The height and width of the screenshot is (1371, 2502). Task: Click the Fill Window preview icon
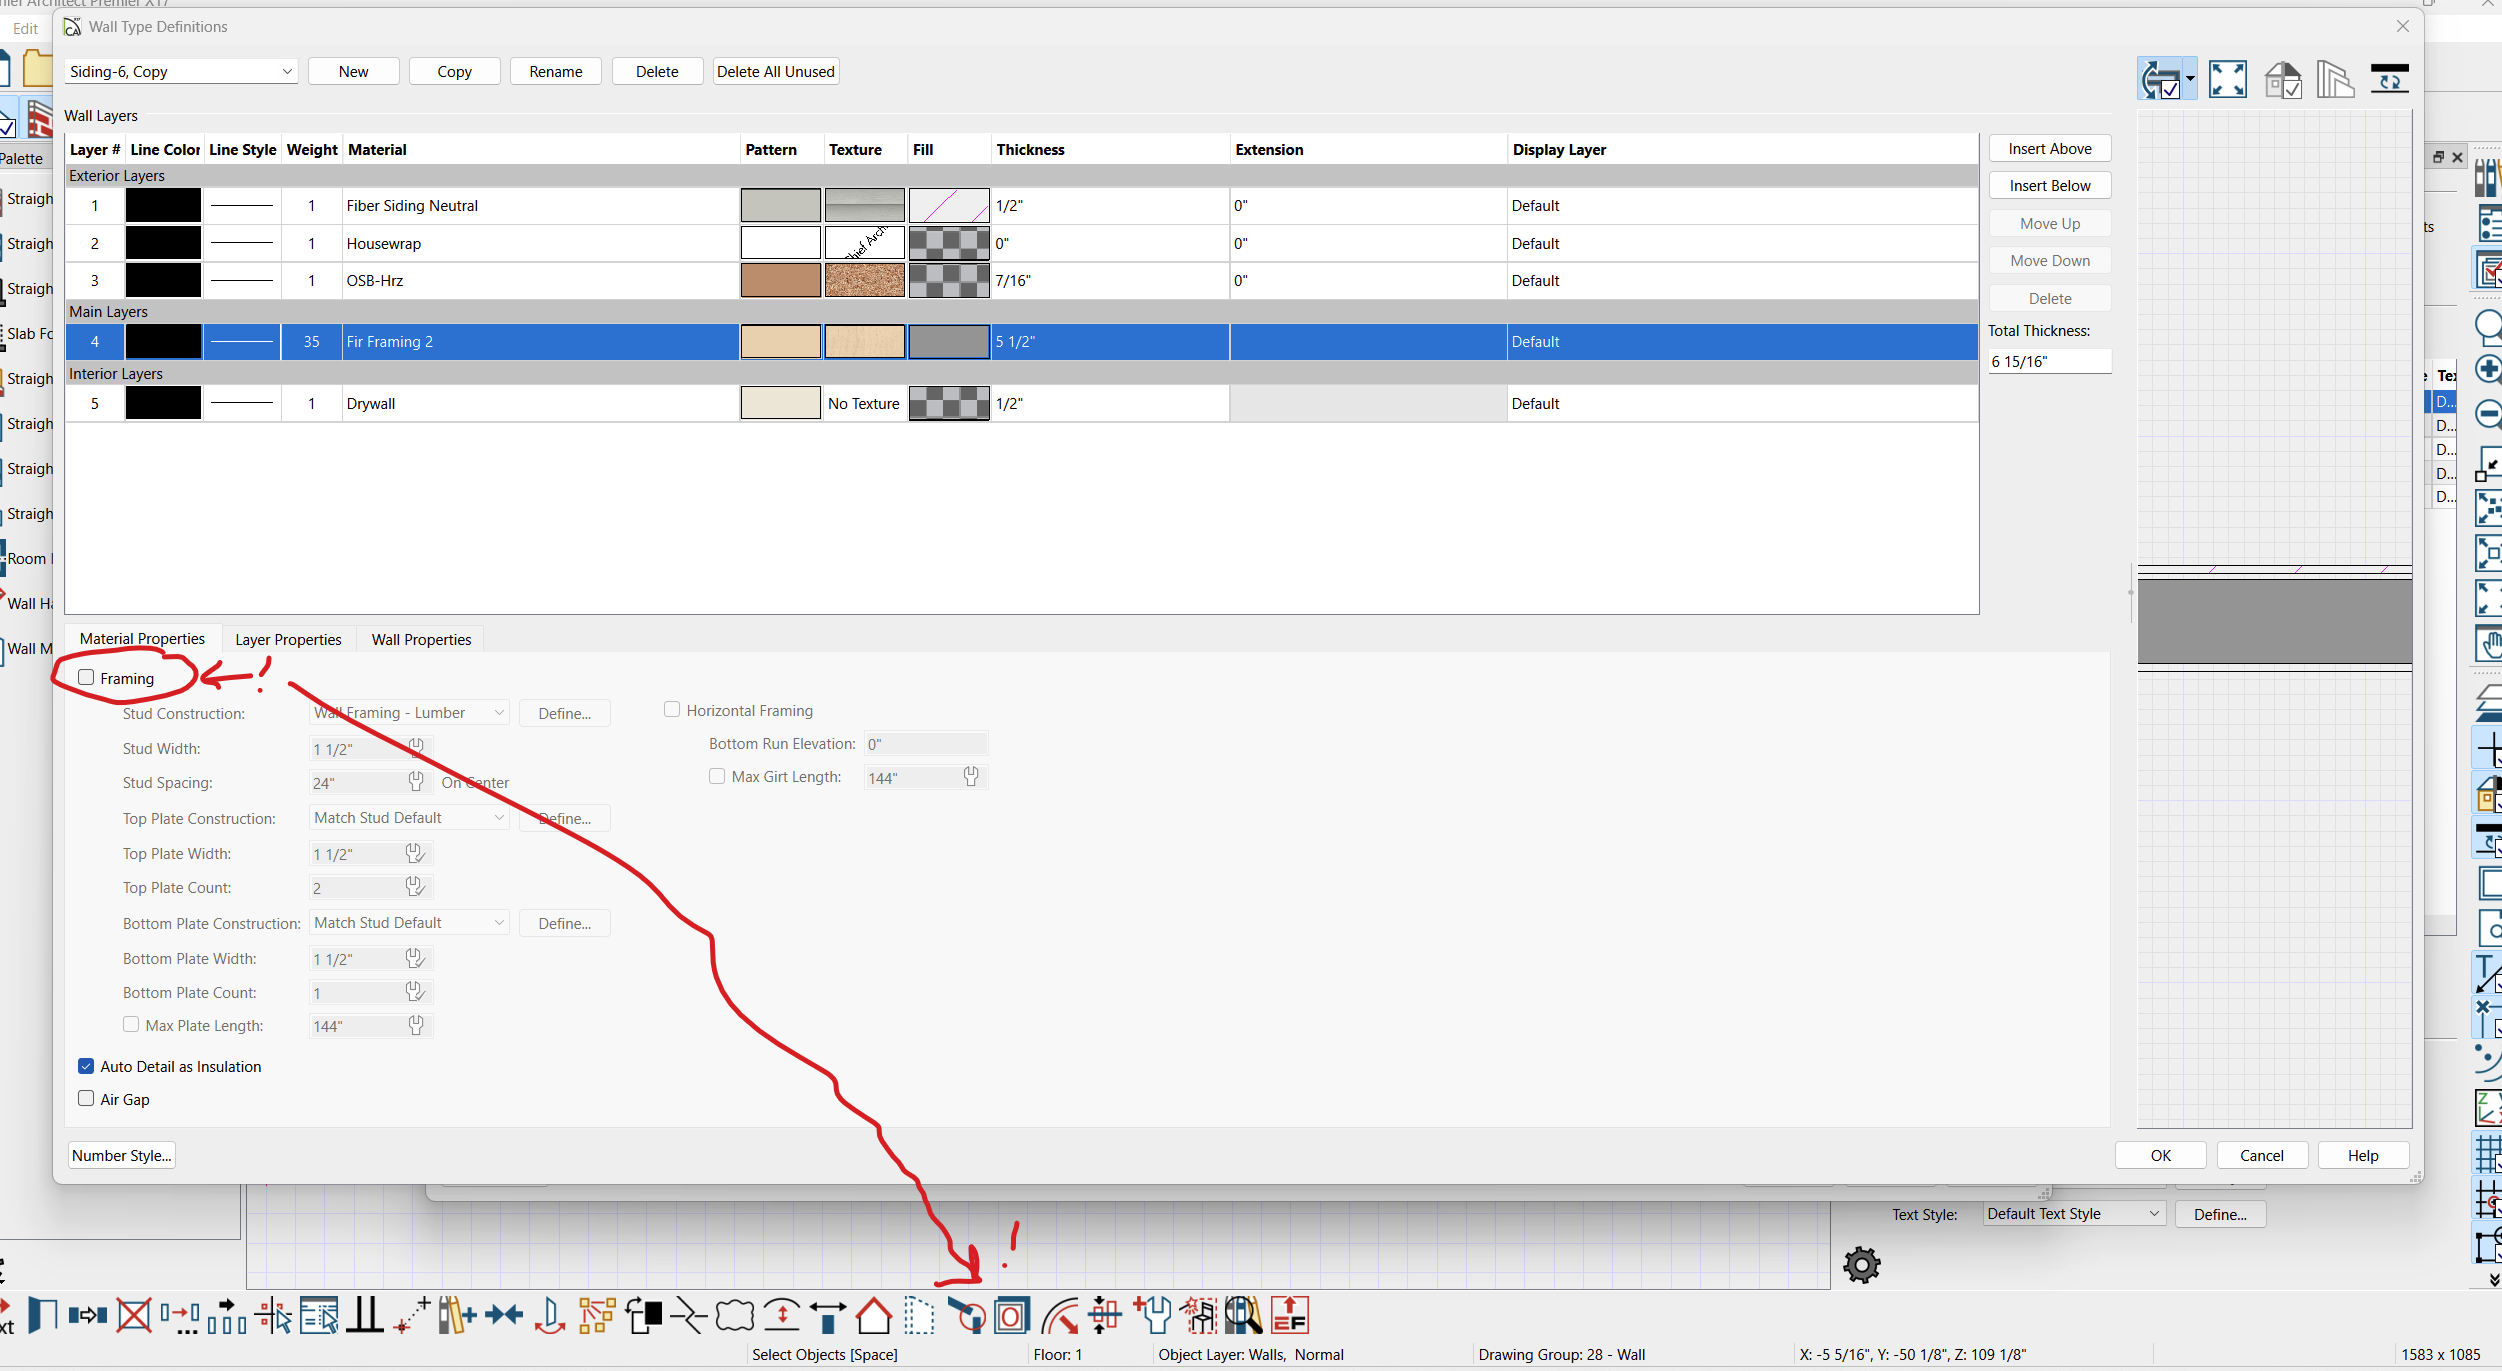2227,79
